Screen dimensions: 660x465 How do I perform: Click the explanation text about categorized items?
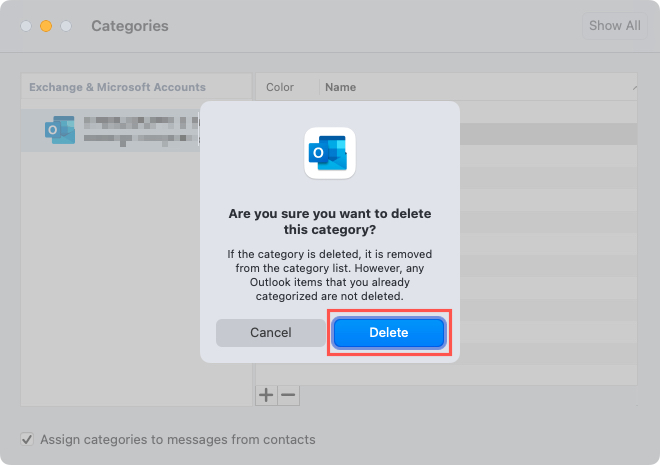(x=330, y=275)
